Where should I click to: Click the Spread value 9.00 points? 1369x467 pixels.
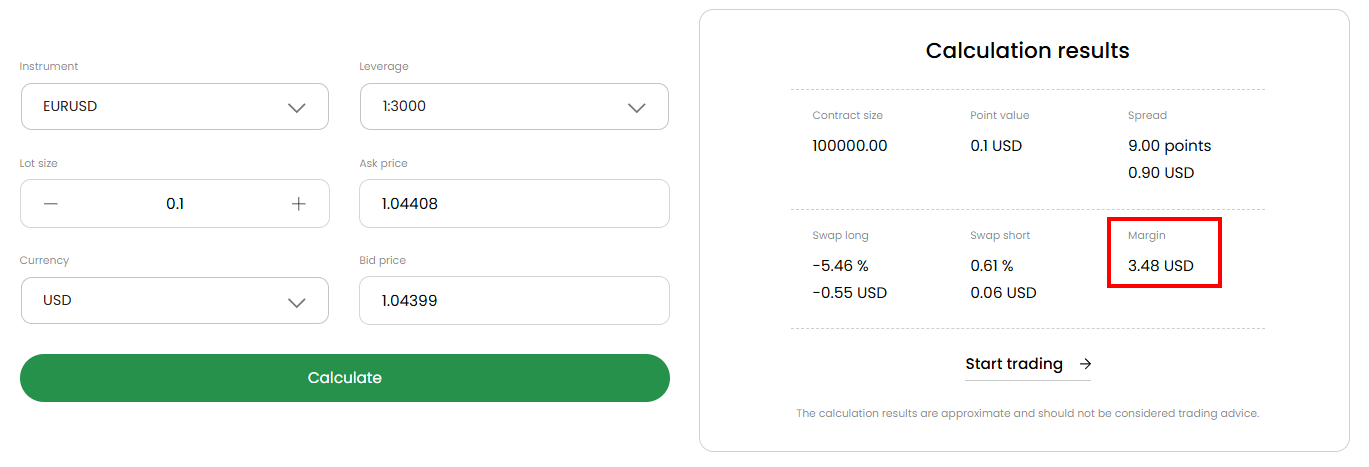click(x=1169, y=146)
